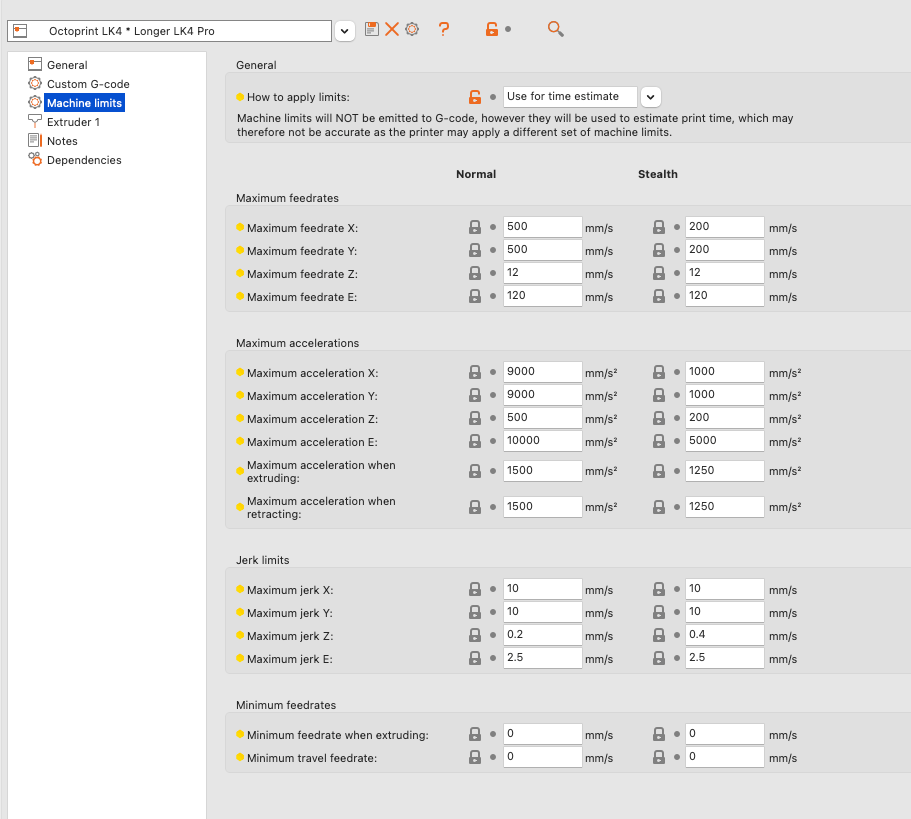Switch to Custom G-code page

88,84
